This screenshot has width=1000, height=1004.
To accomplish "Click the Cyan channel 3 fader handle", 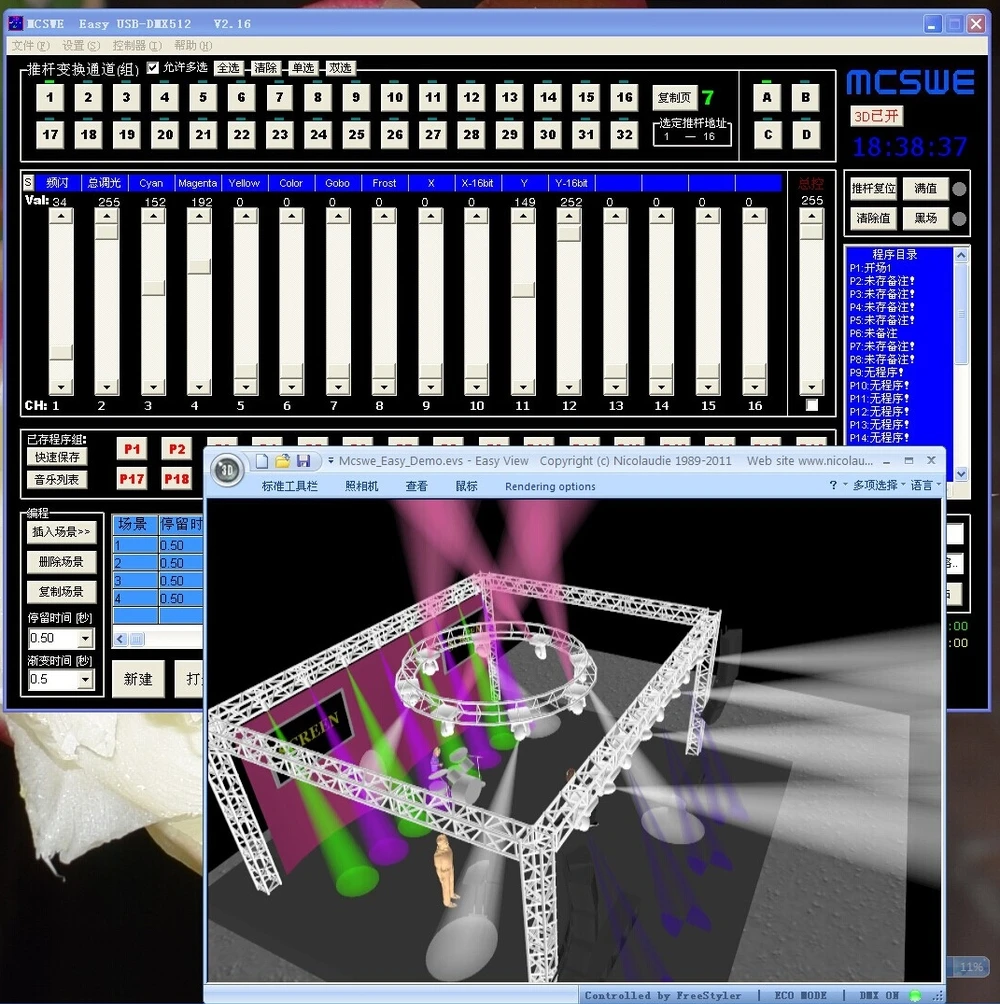I will [x=153, y=288].
